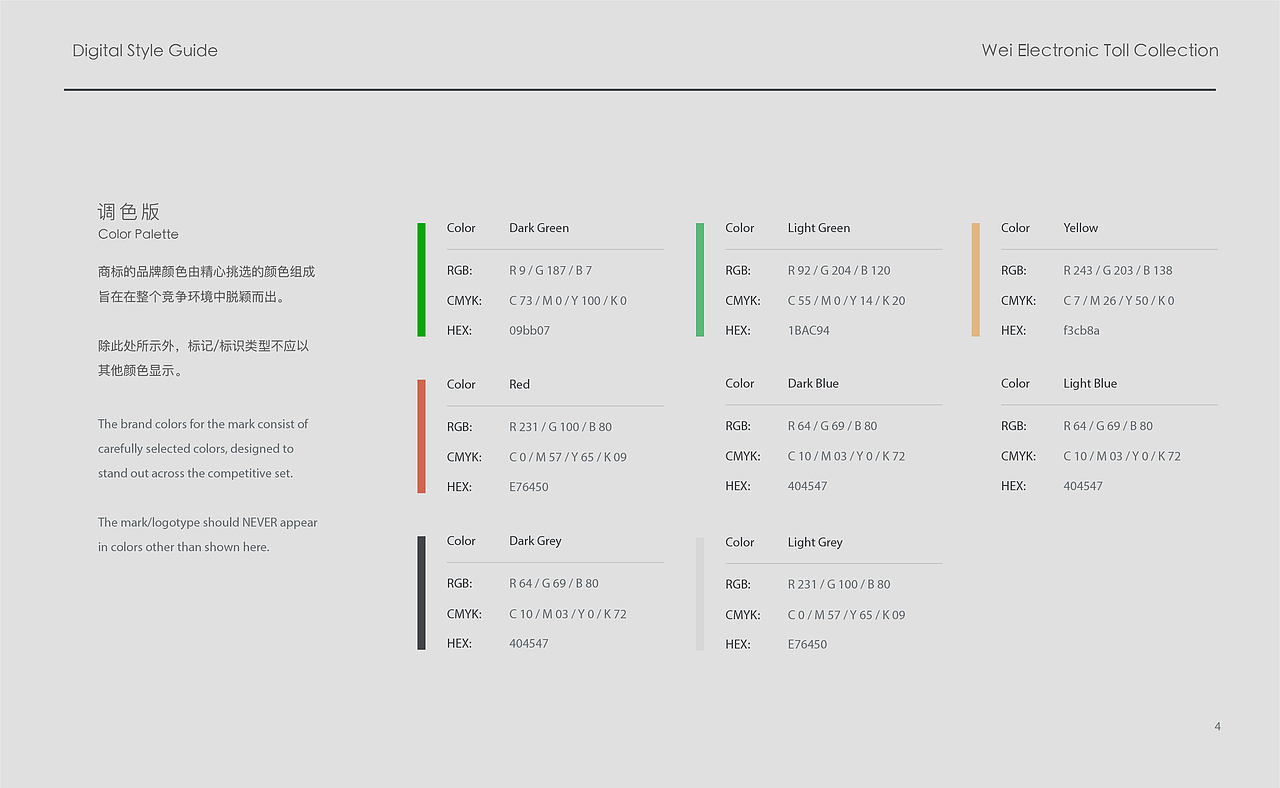Click the Dark Grey color swatch bar

pos(421,593)
